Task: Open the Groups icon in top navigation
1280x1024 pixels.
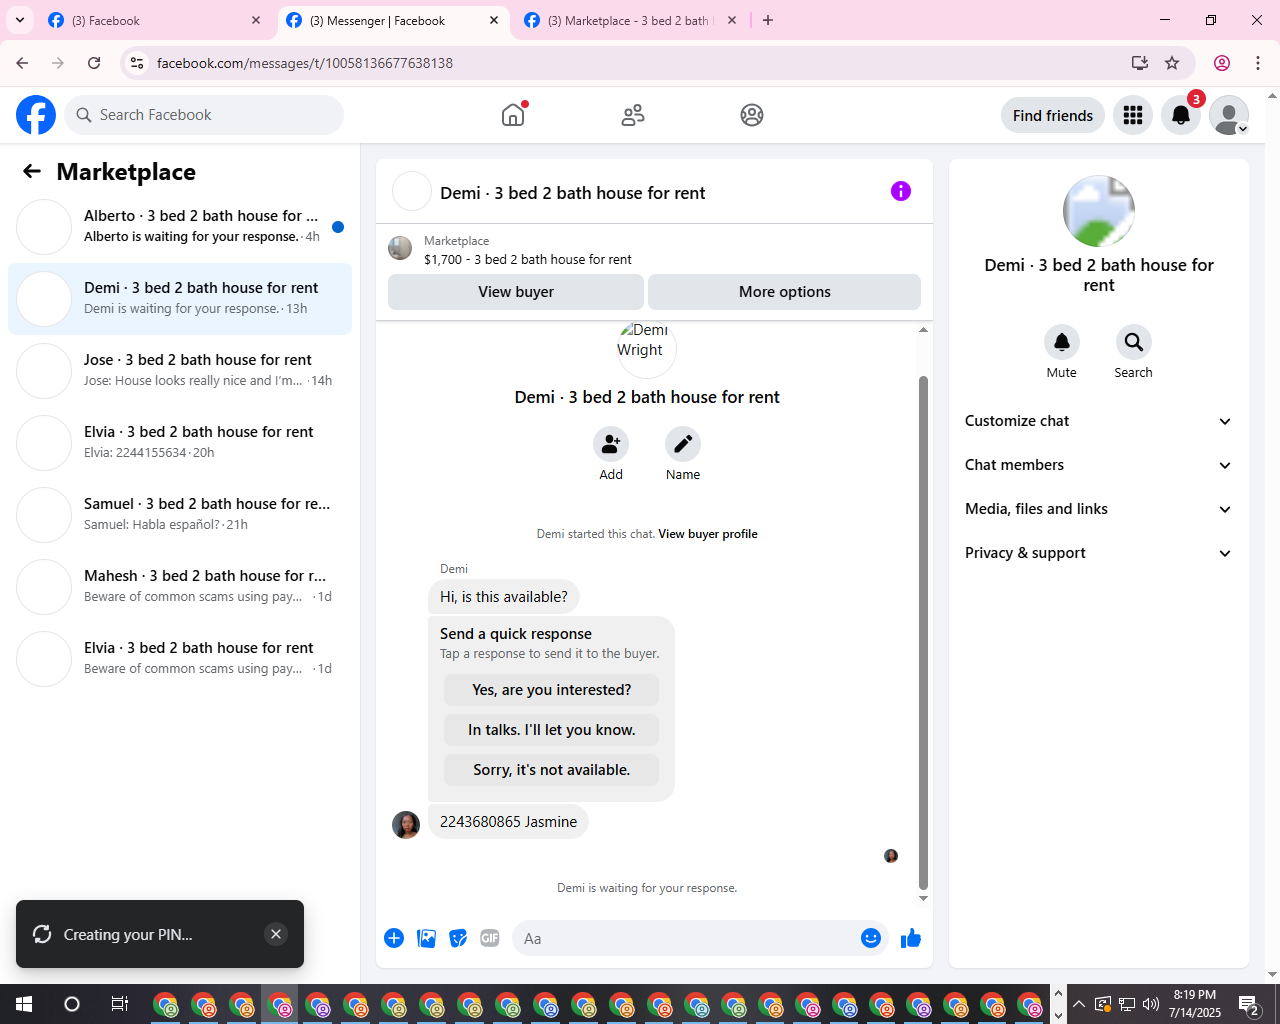Action: (752, 115)
